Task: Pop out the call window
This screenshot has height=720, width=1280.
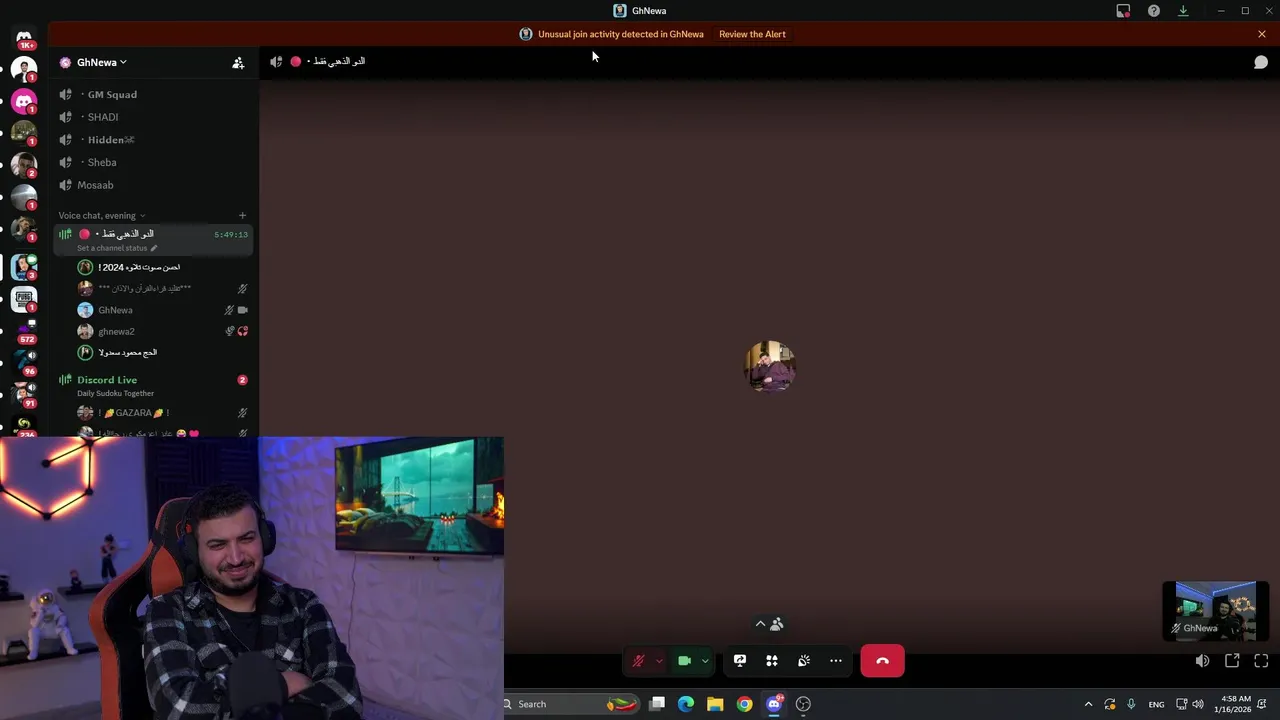Action: click(1232, 661)
